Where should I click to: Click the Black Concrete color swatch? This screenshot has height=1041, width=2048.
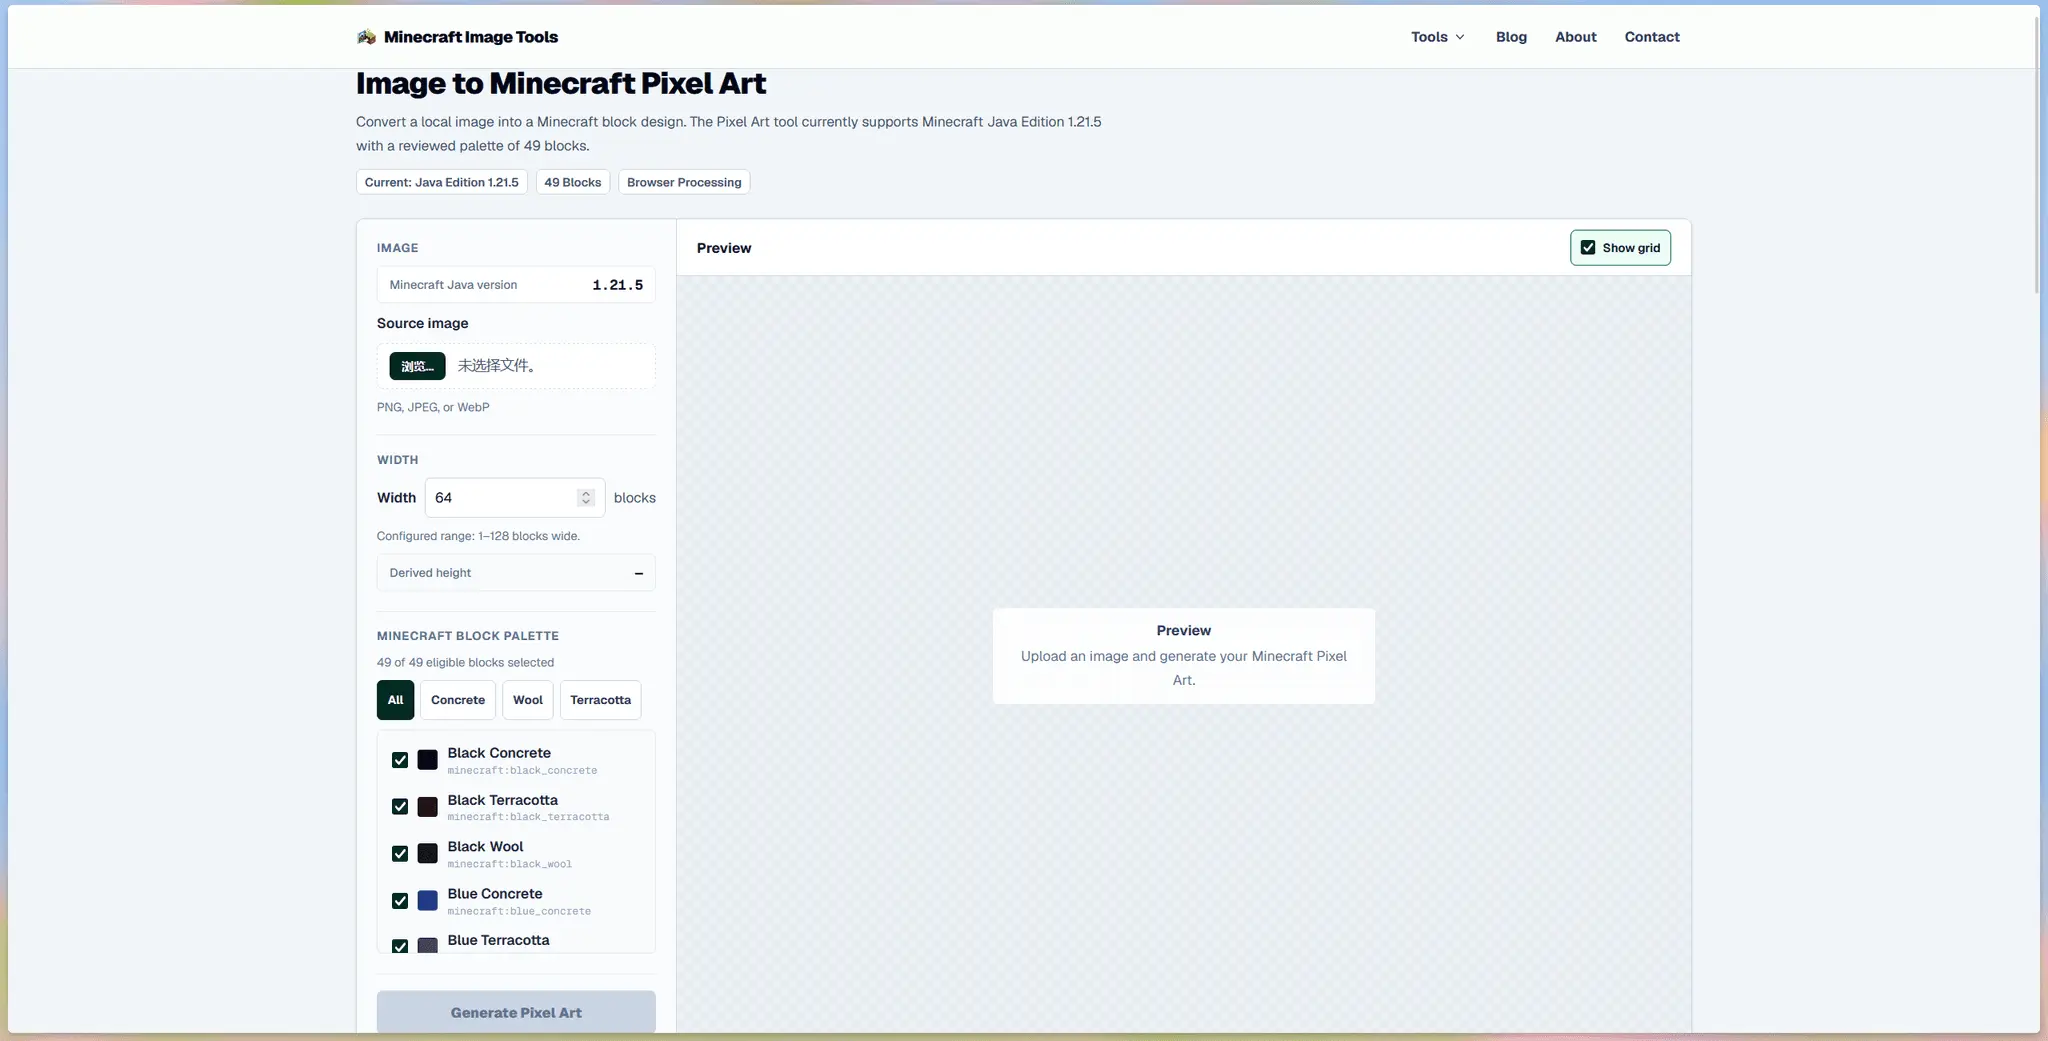[427, 760]
